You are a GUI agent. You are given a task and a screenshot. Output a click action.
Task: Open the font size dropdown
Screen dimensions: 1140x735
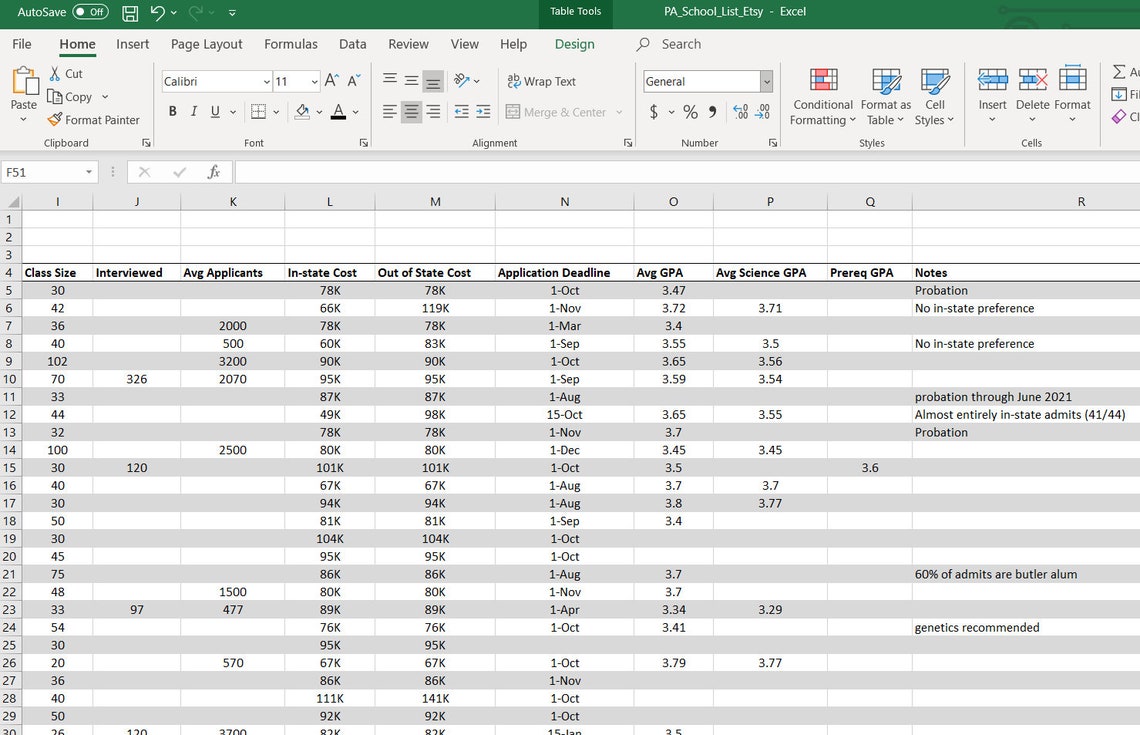point(313,81)
